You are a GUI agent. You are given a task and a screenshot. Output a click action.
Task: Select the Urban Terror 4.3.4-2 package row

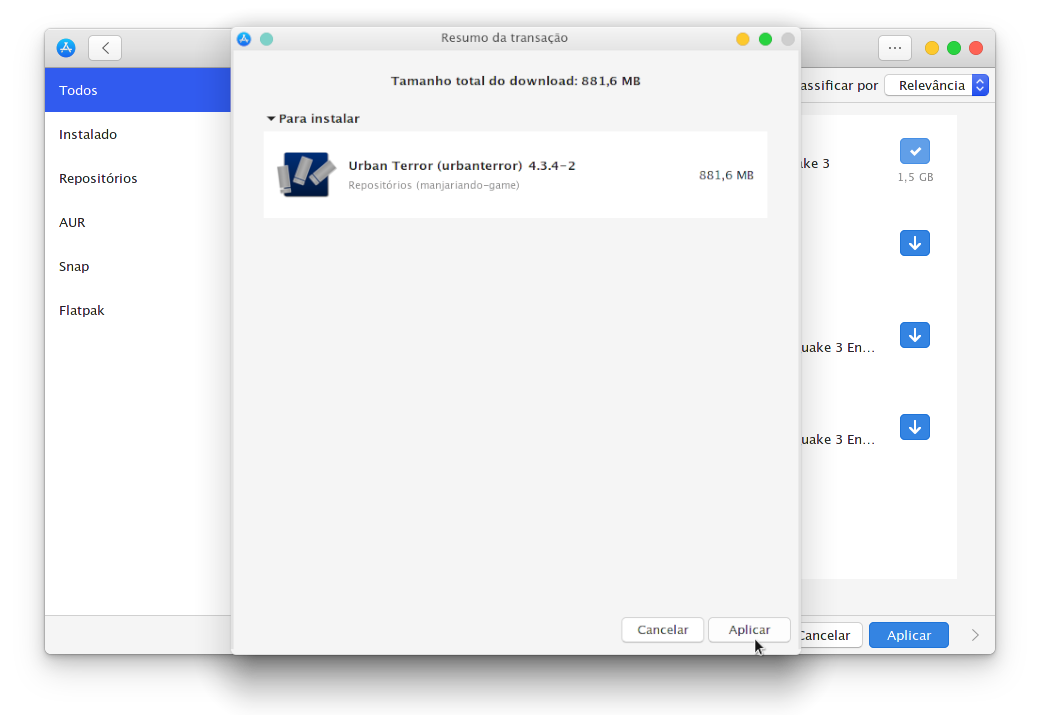[x=515, y=175]
